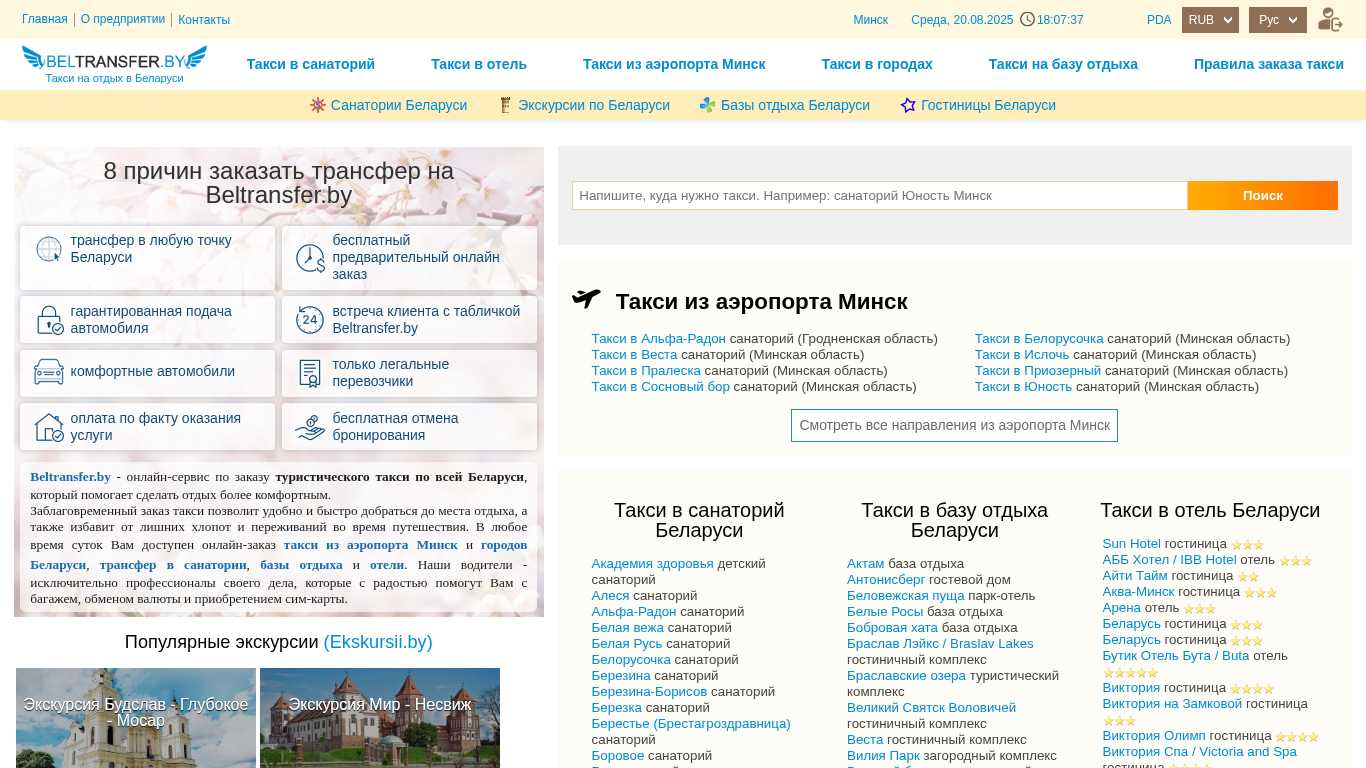Click the sun icon near Санатории Беларуси
Viewport: 1366px width, 768px height.
318,105
